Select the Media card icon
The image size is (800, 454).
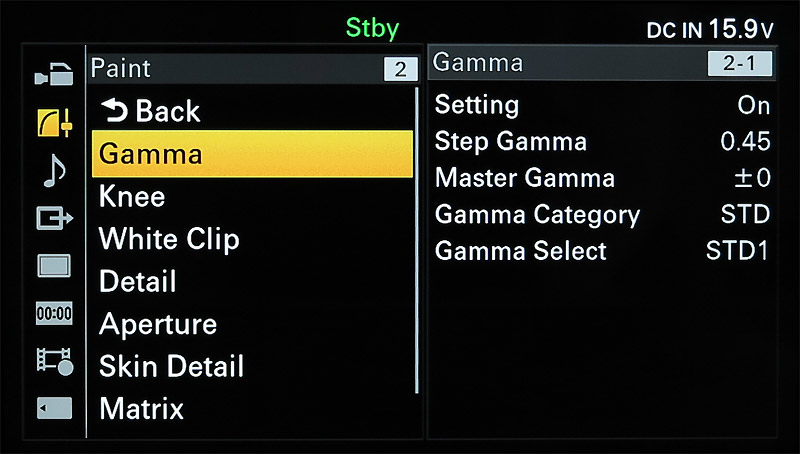pyautogui.click(x=53, y=408)
